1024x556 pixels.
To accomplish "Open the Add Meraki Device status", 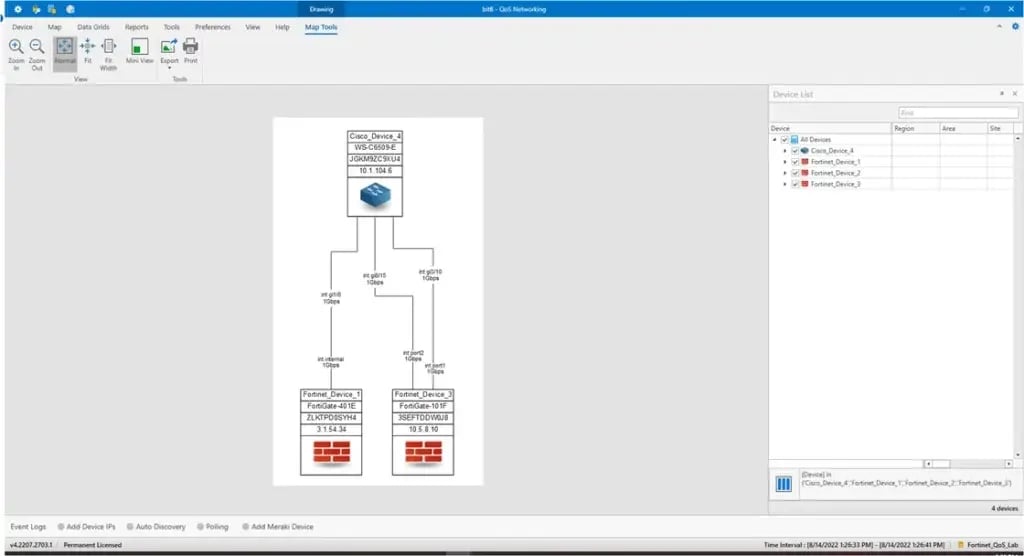I will coord(278,527).
